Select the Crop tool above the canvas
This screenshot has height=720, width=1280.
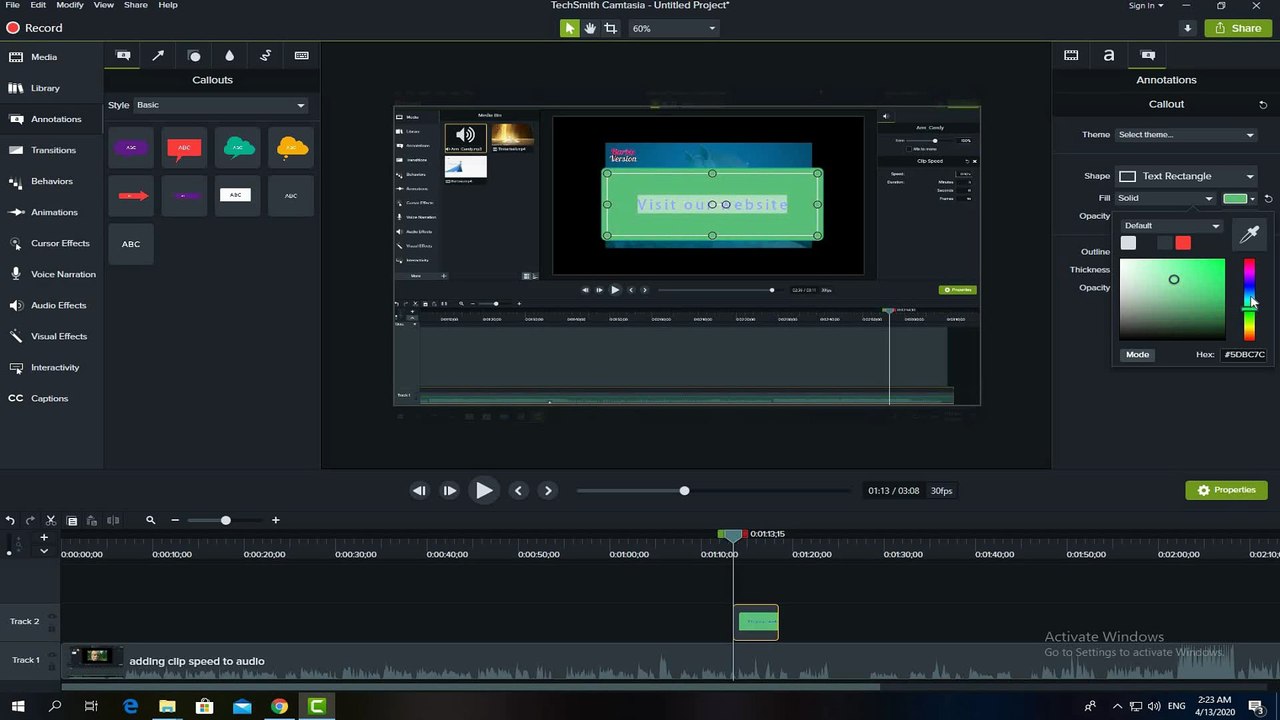(610, 28)
